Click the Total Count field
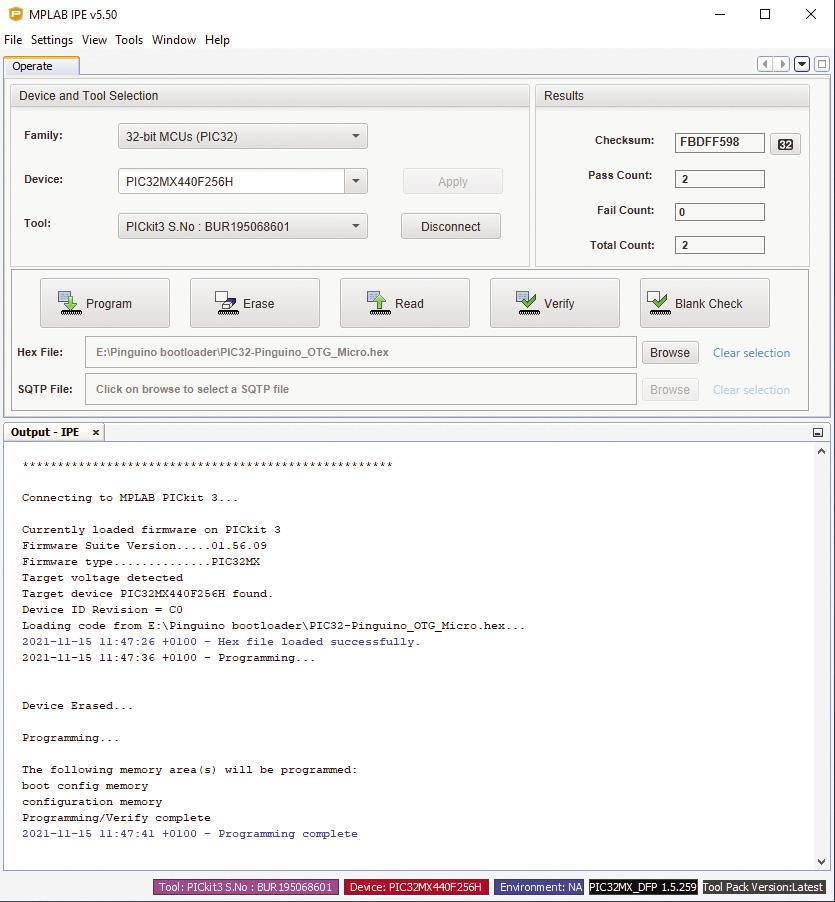Viewport: 835px width, 902px height. pyautogui.click(x=719, y=245)
